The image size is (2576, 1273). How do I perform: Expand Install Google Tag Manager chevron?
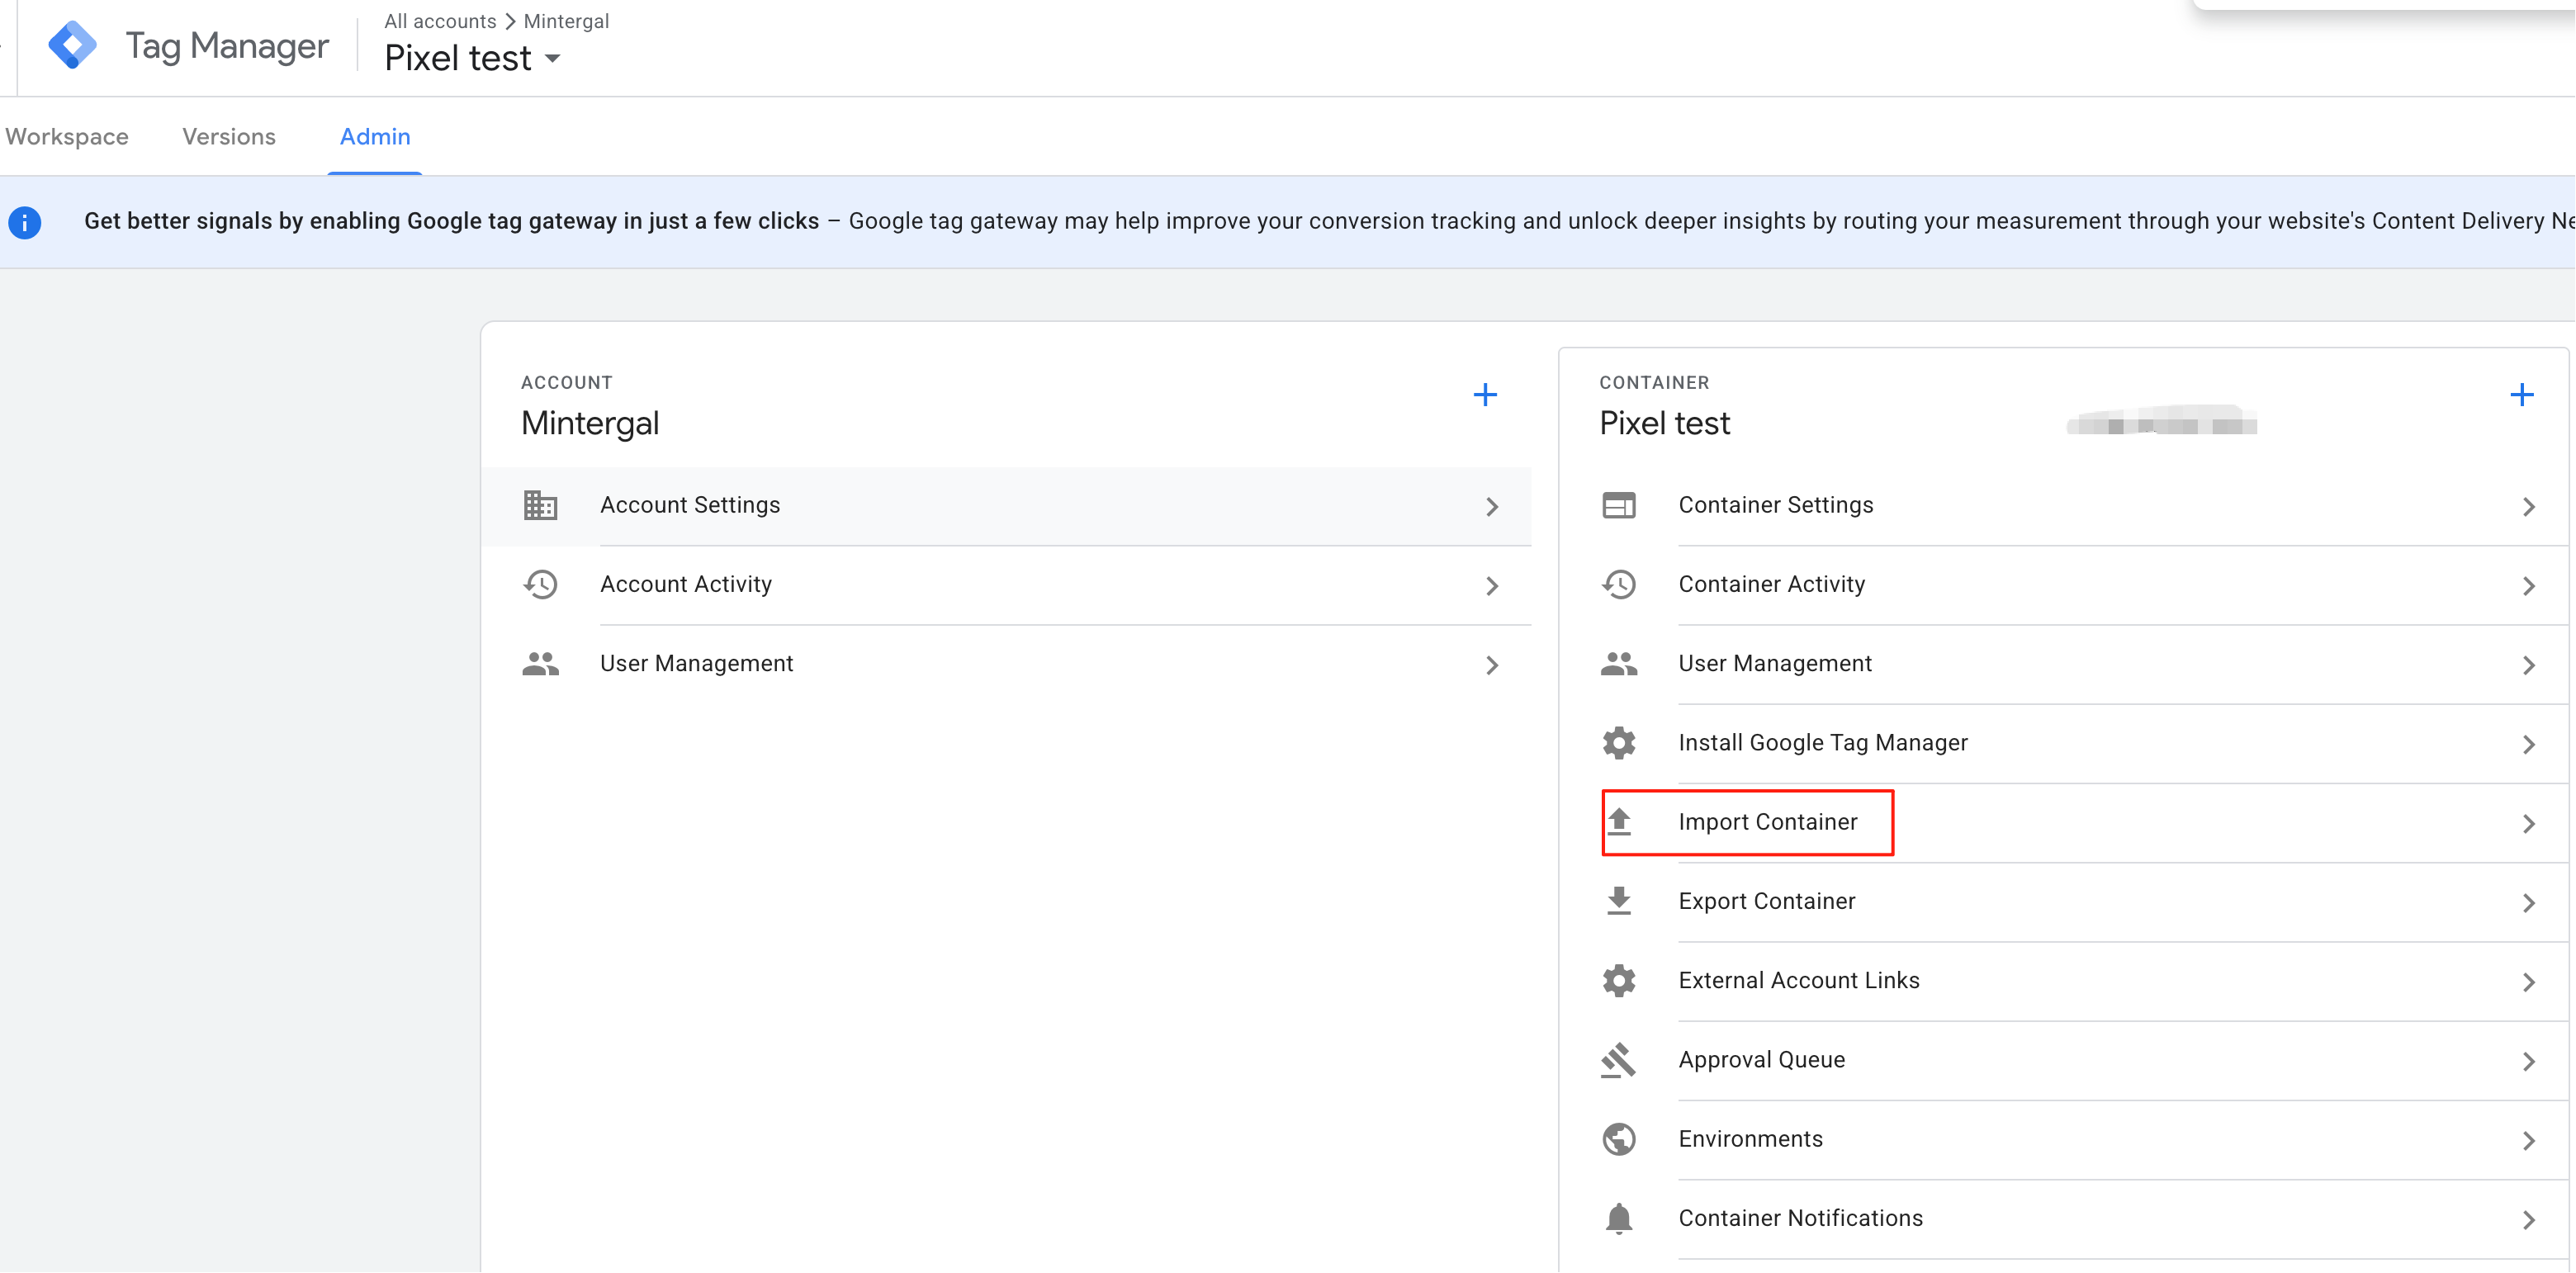click(2529, 745)
